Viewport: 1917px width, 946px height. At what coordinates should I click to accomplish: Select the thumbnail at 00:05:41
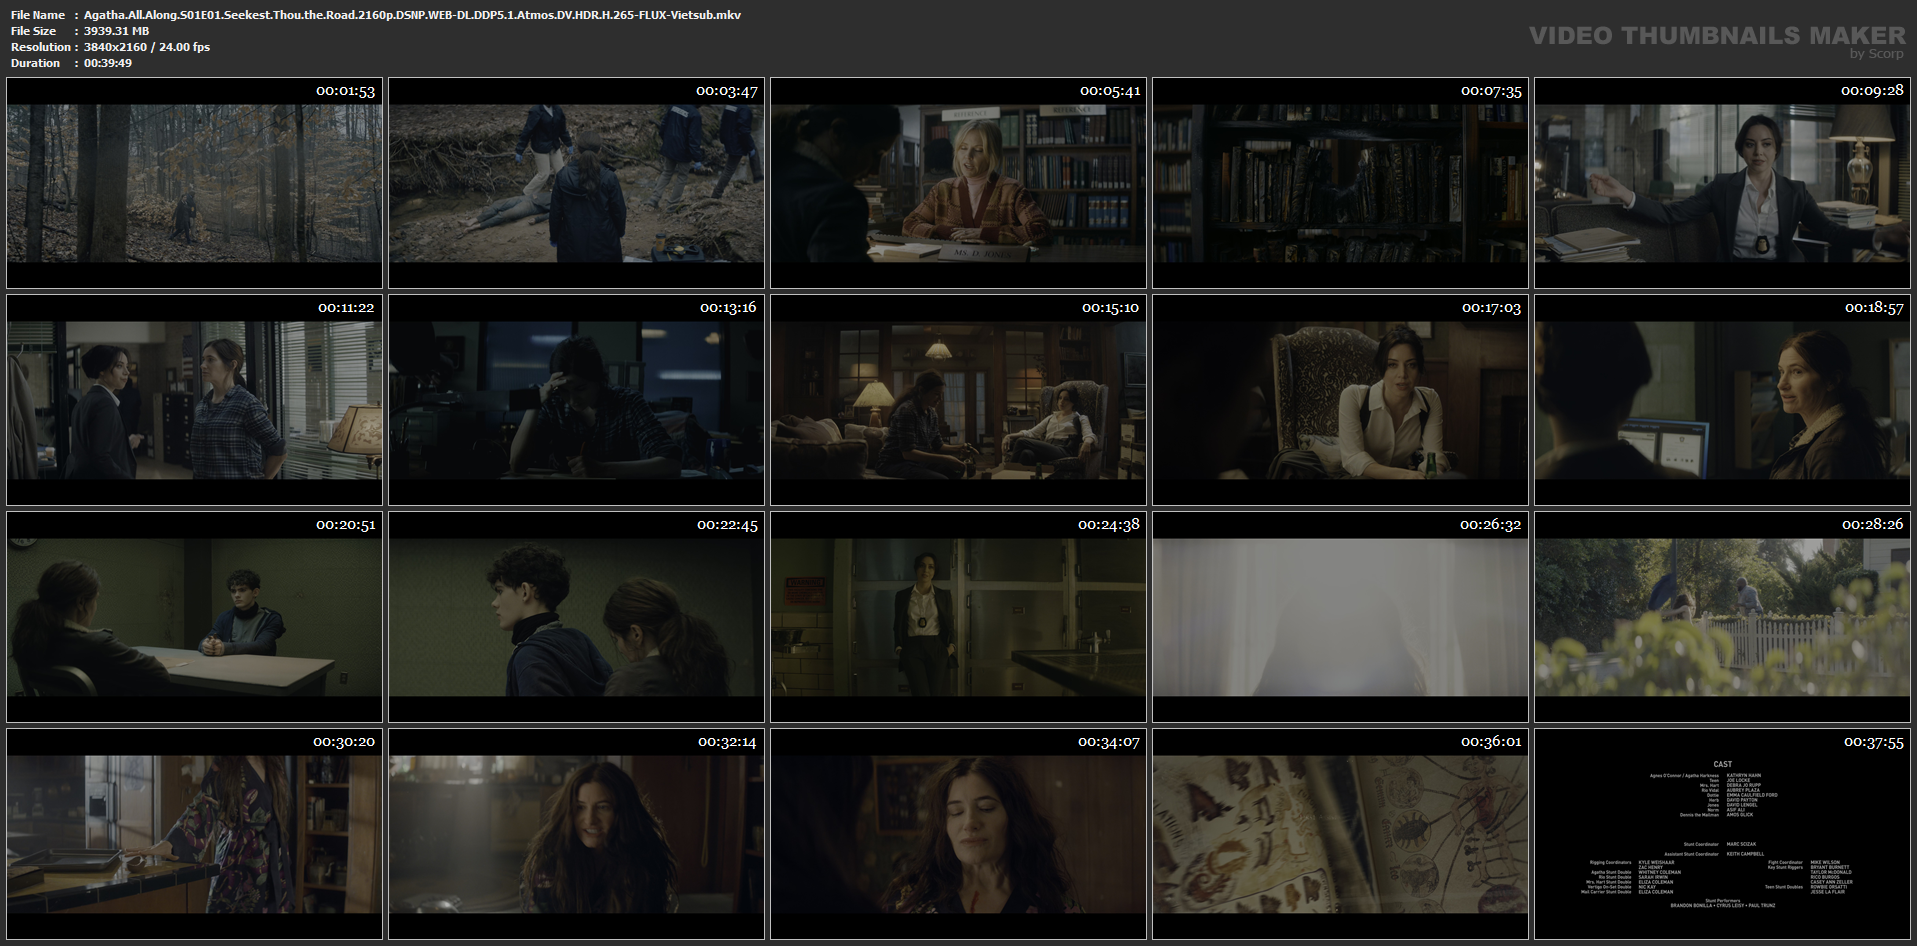pyautogui.click(x=958, y=183)
